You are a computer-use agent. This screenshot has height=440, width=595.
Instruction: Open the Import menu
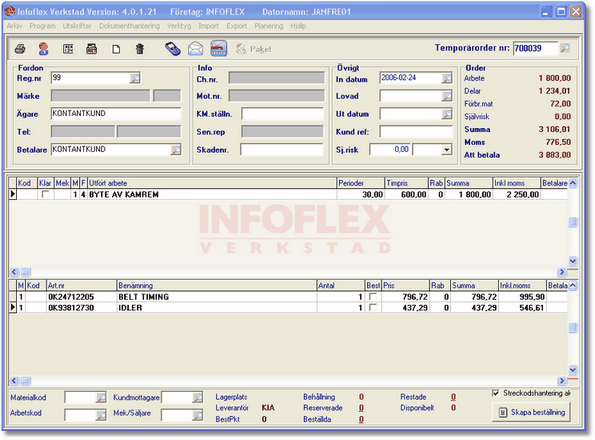tap(209, 26)
